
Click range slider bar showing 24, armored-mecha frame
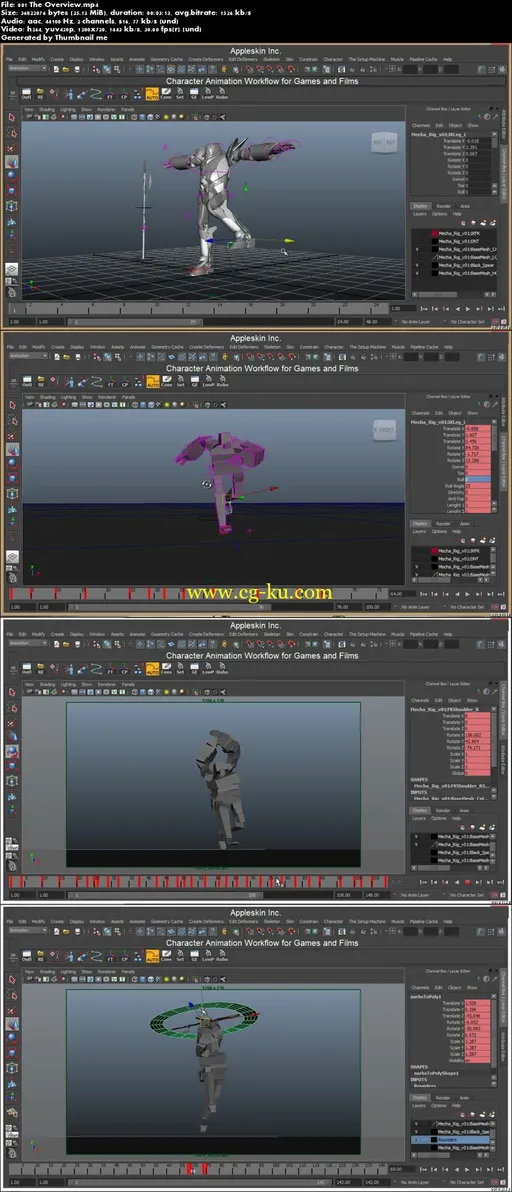(133, 321)
